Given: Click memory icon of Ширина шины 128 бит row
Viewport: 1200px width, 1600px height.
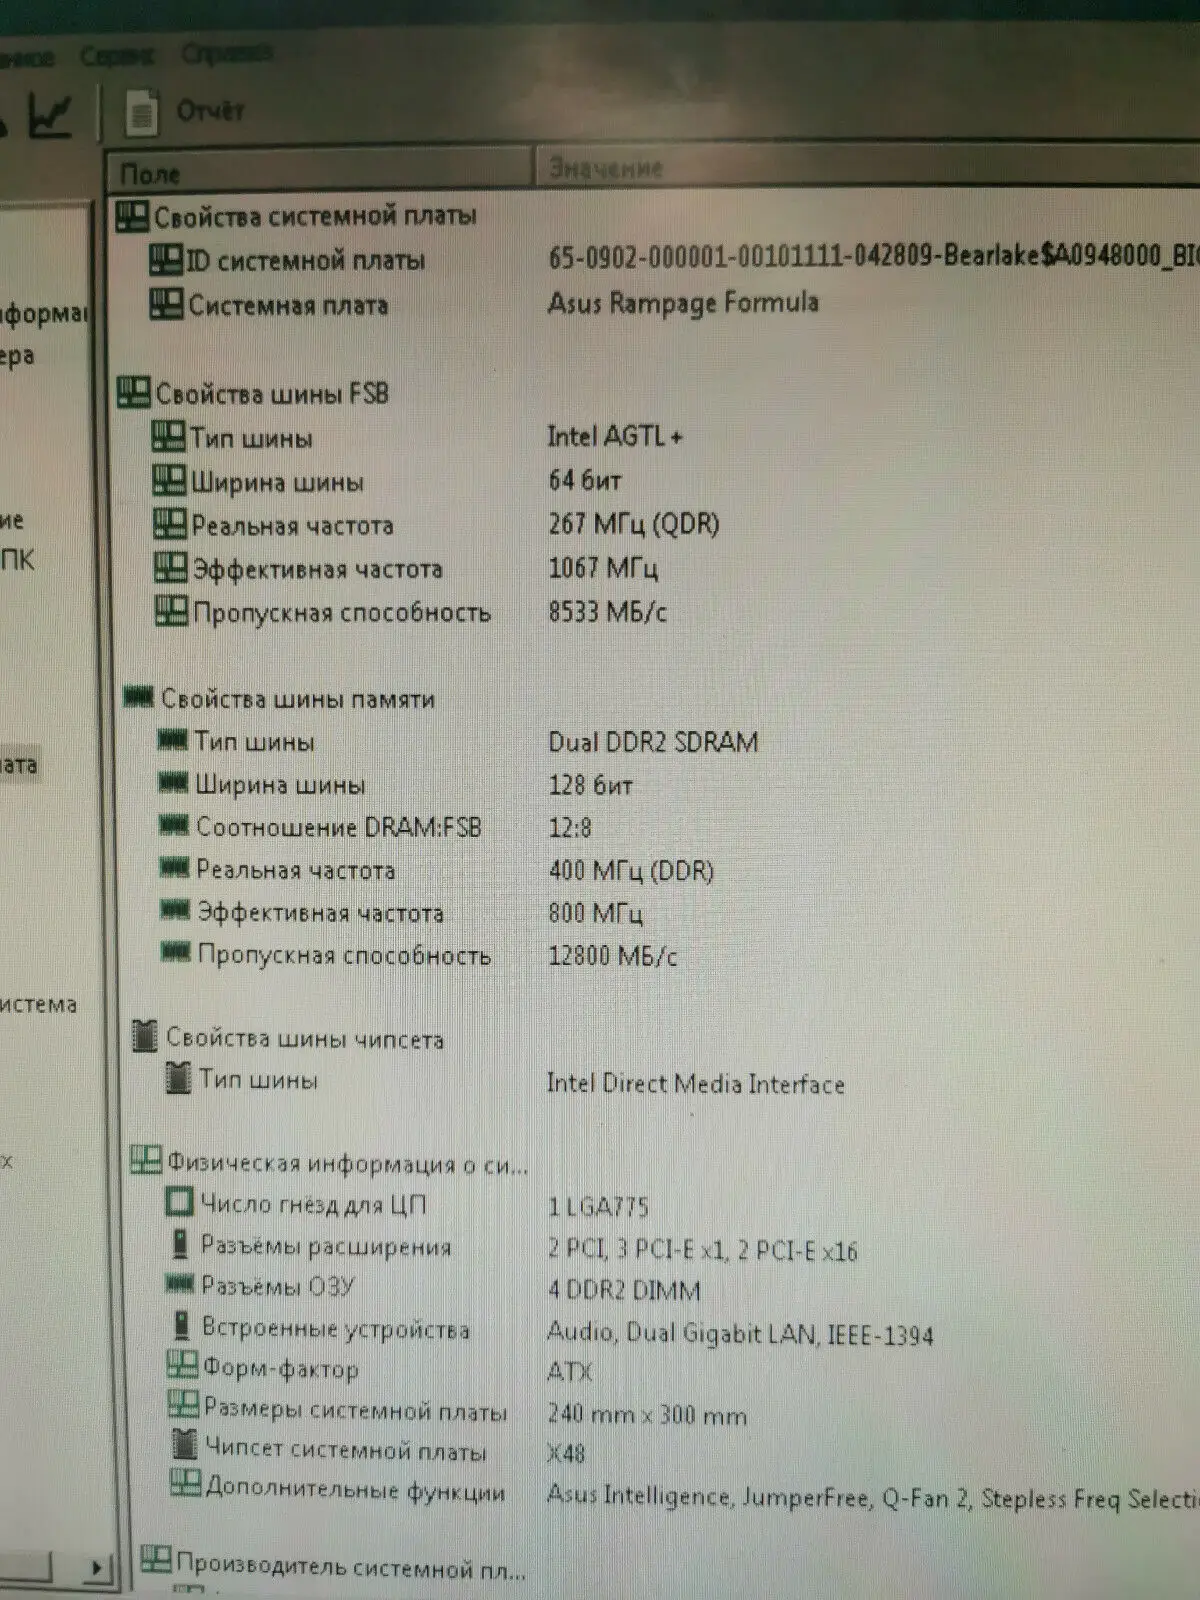Looking at the screenshot, I should (174, 783).
